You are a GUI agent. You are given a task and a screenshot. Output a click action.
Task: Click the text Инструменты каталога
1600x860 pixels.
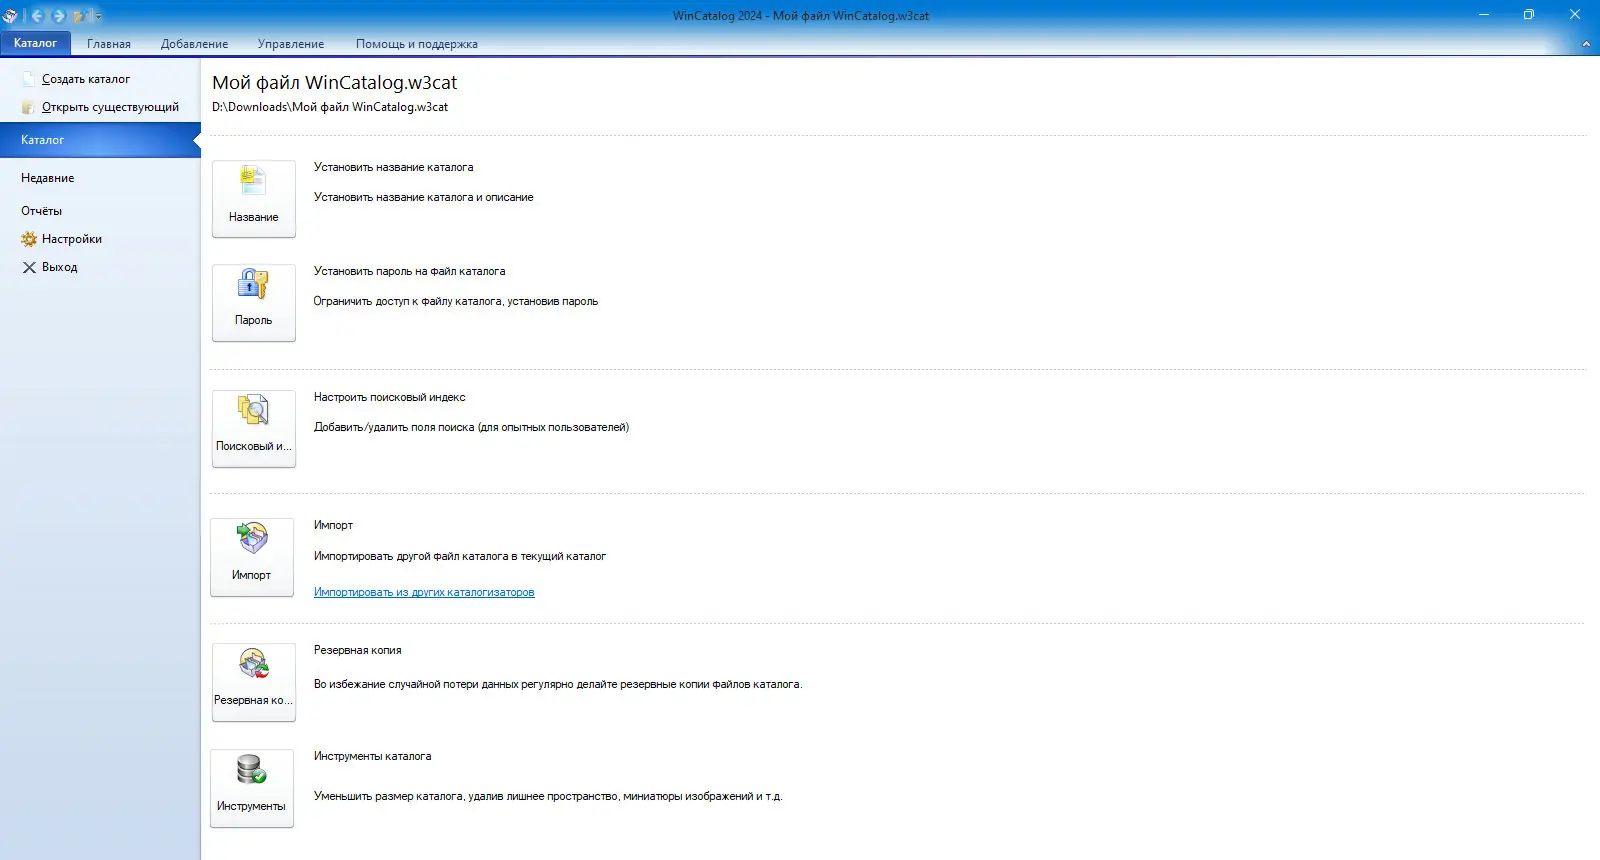pos(373,756)
